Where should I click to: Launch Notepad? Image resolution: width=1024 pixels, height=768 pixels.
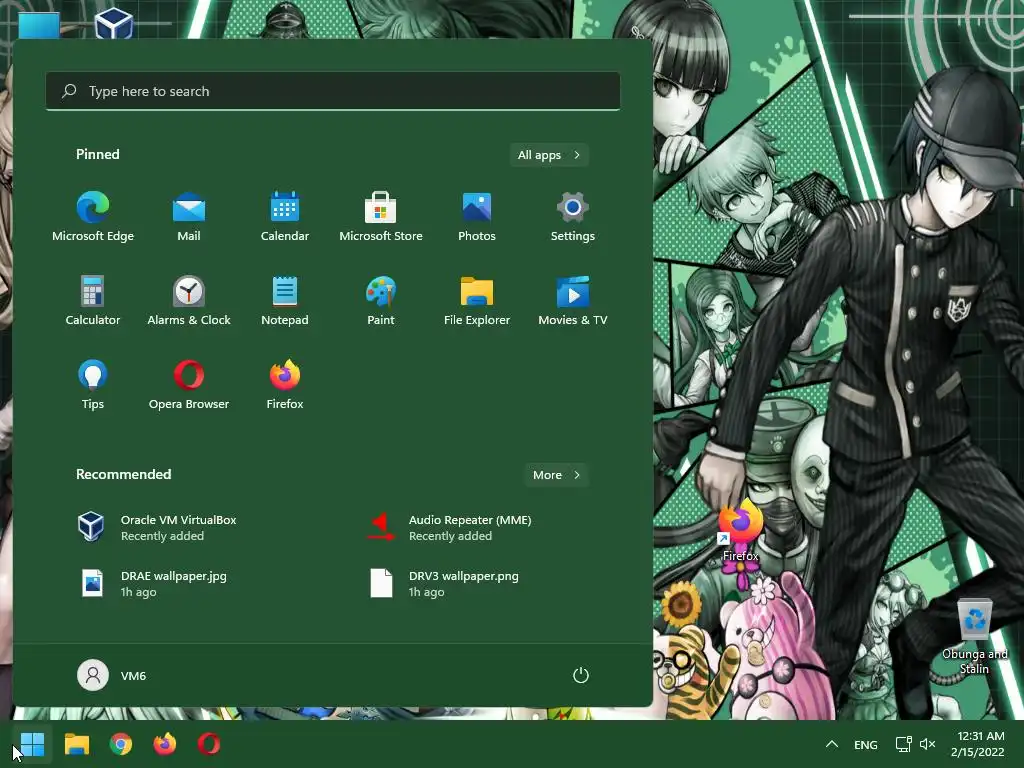coord(285,300)
